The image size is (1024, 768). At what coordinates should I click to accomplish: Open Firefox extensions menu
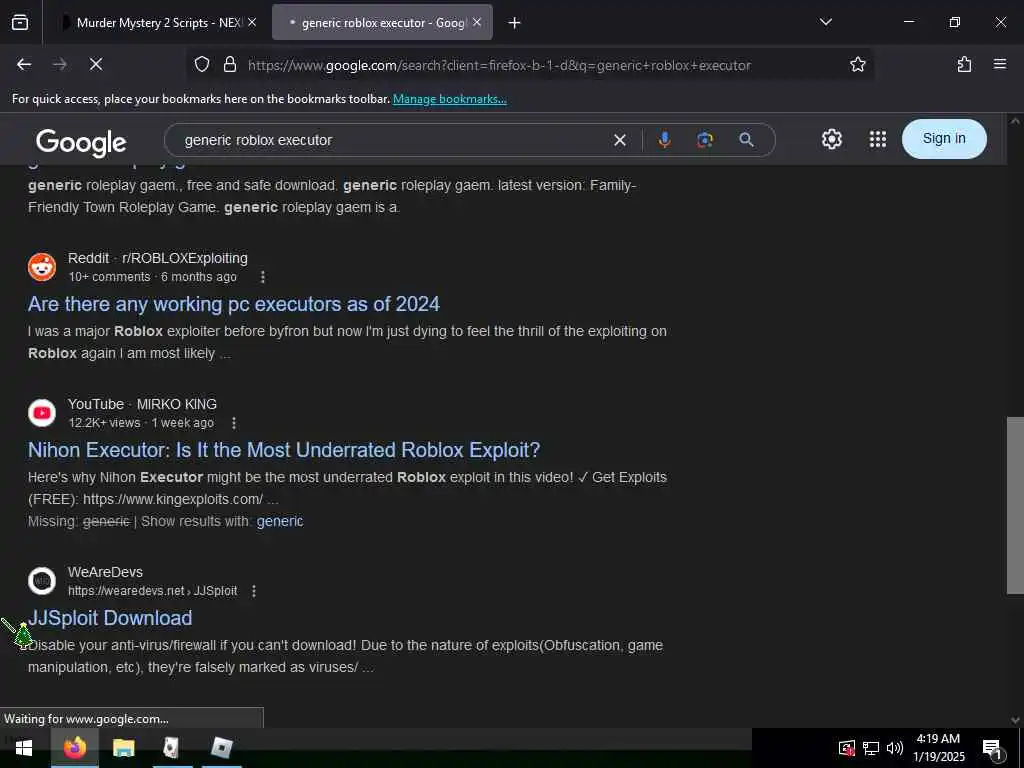[964, 64]
